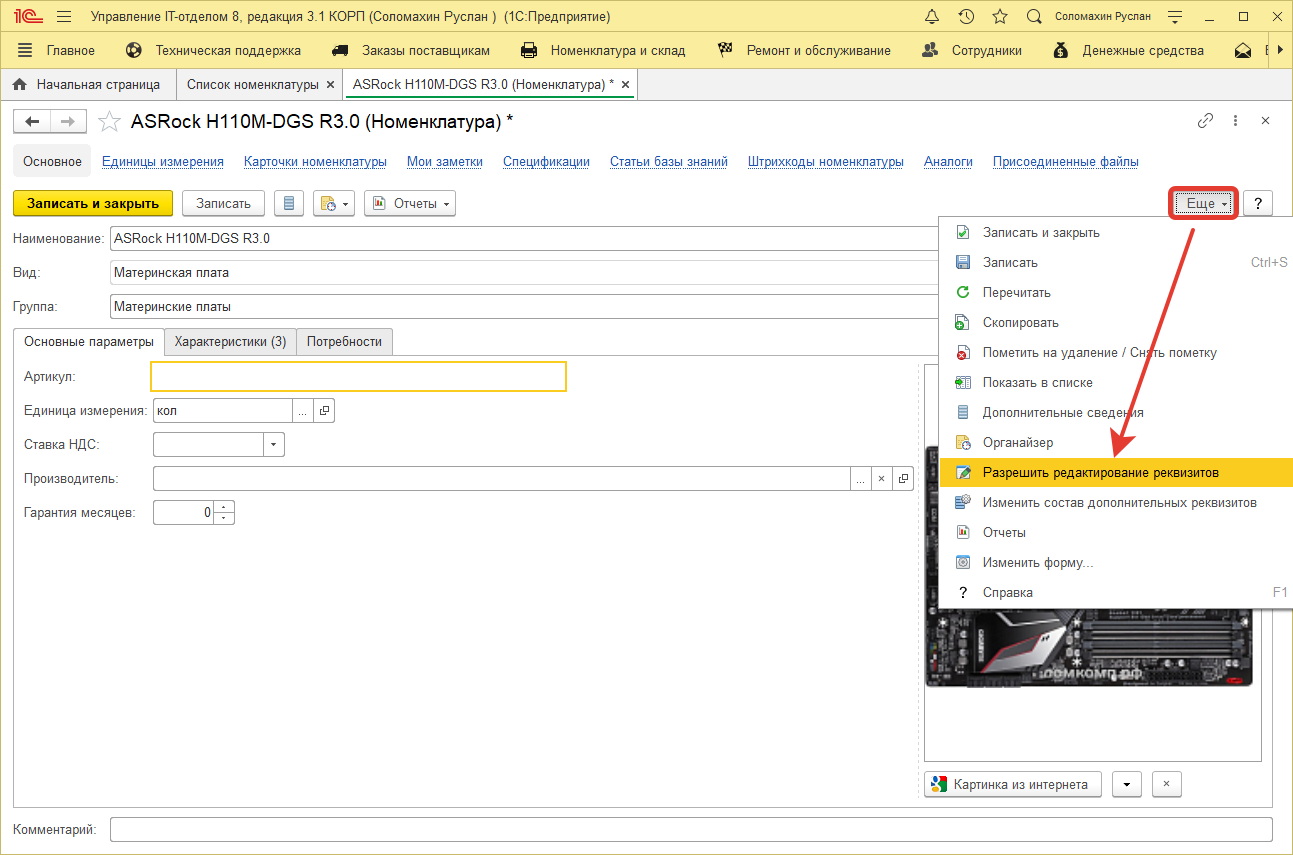Open the history clock icon
Screen dimensions: 1293x855
tap(966, 17)
